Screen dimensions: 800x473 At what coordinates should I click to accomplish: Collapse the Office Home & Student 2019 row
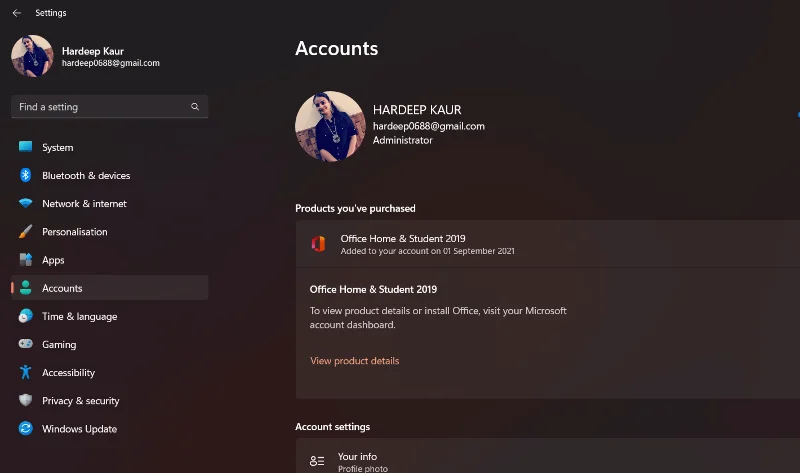(x=547, y=244)
